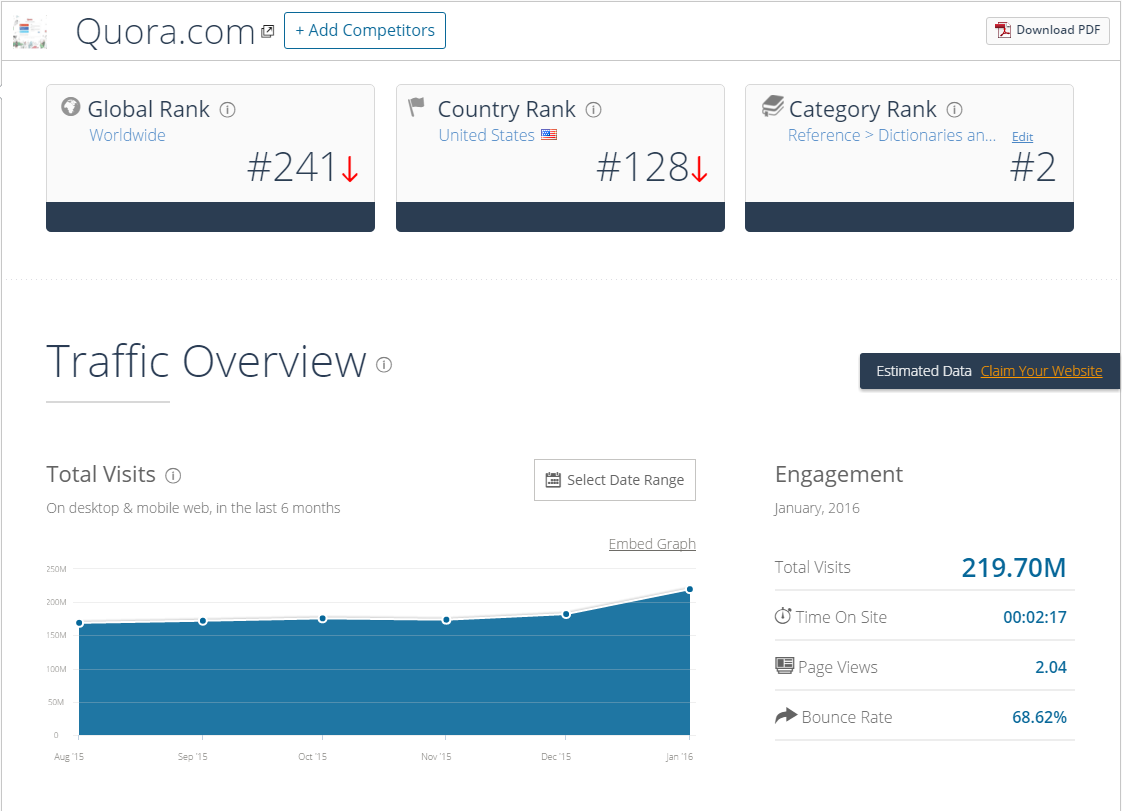Image resolution: width=1122 pixels, height=811 pixels.
Task: Select the Nov '15 data point on graph
Action: (x=447, y=620)
